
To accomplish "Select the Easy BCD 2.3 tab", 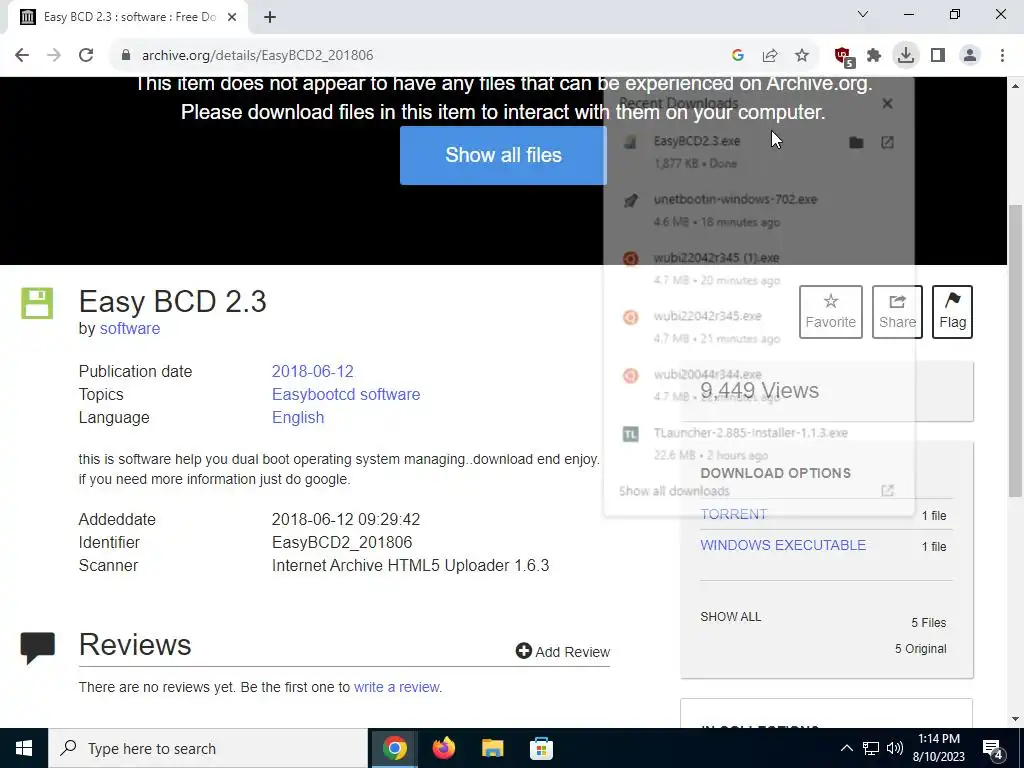I will (129, 17).
